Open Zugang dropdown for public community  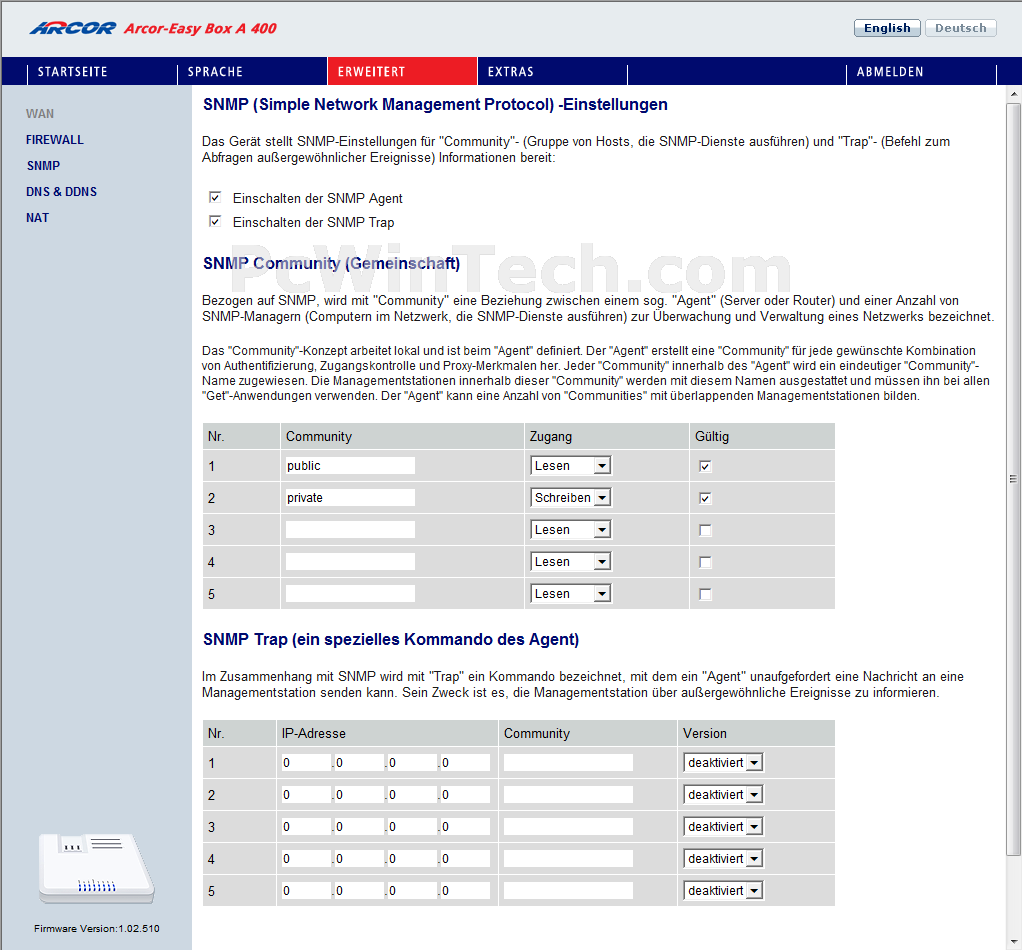click(x=570, y=466)
